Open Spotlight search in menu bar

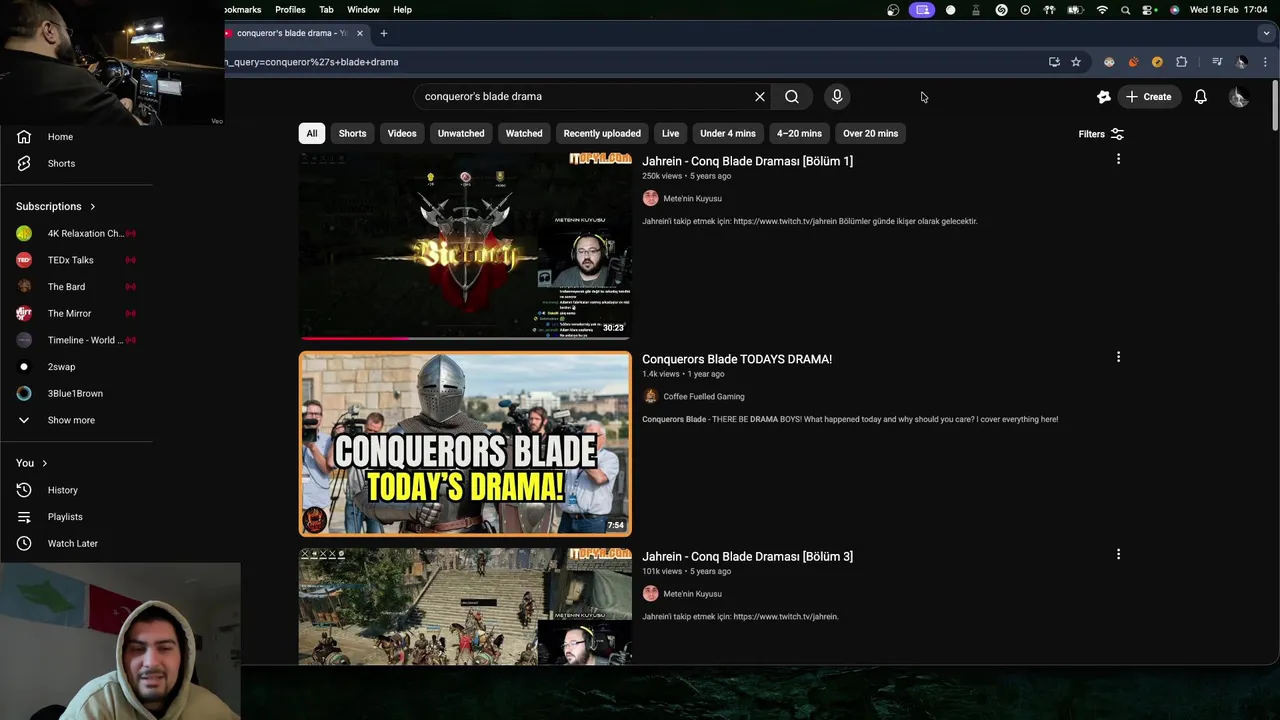tap(1126, 10)
